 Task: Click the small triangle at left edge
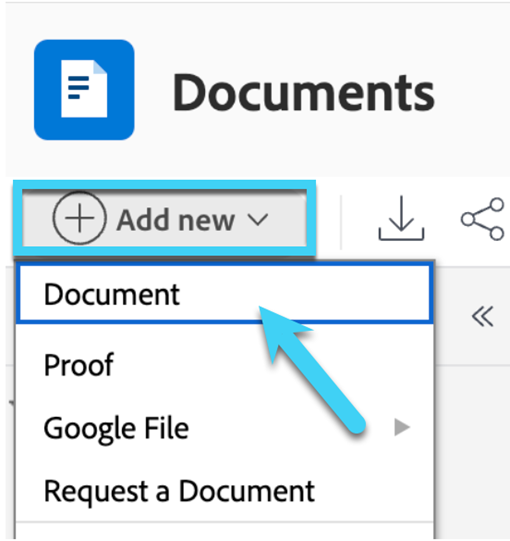12,403
